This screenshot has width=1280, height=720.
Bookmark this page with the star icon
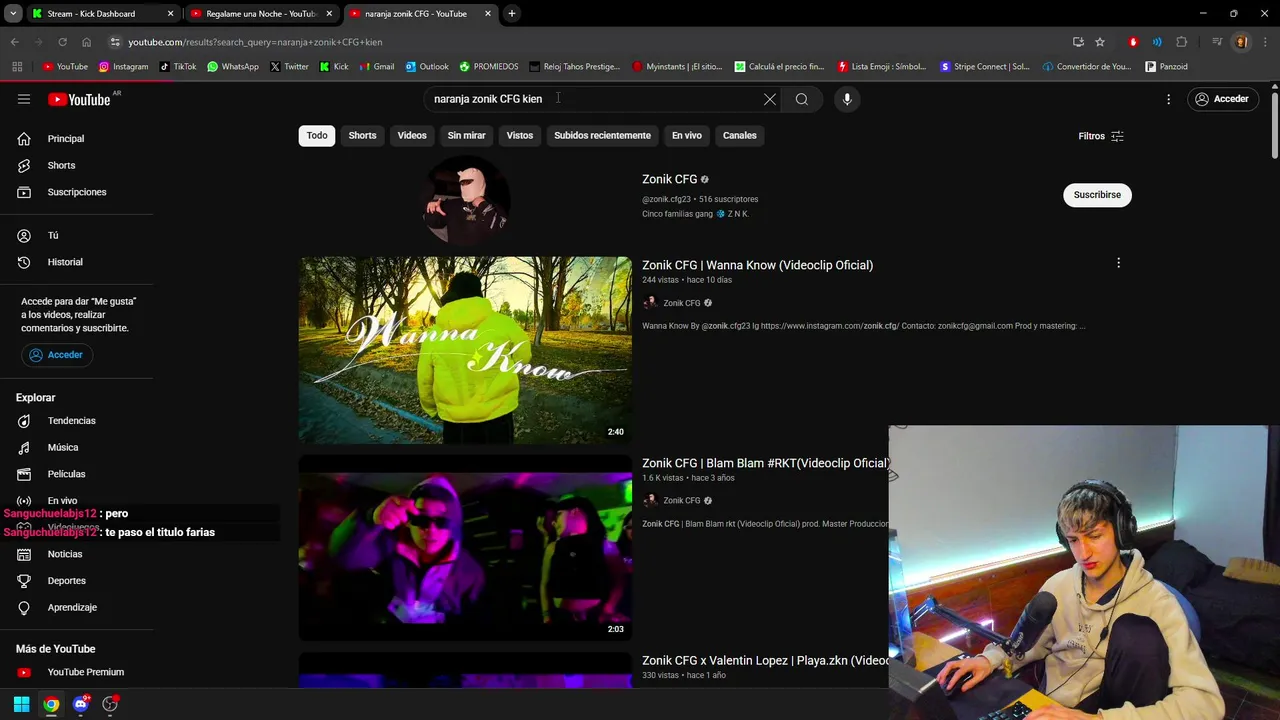tap(1100, 42)
